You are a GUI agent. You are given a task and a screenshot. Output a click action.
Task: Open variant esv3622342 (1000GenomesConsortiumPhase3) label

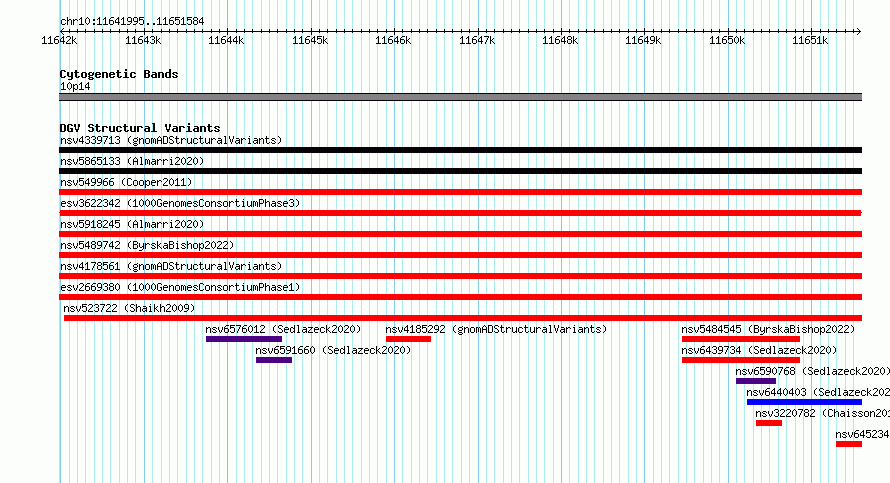(x=180, y=203)
